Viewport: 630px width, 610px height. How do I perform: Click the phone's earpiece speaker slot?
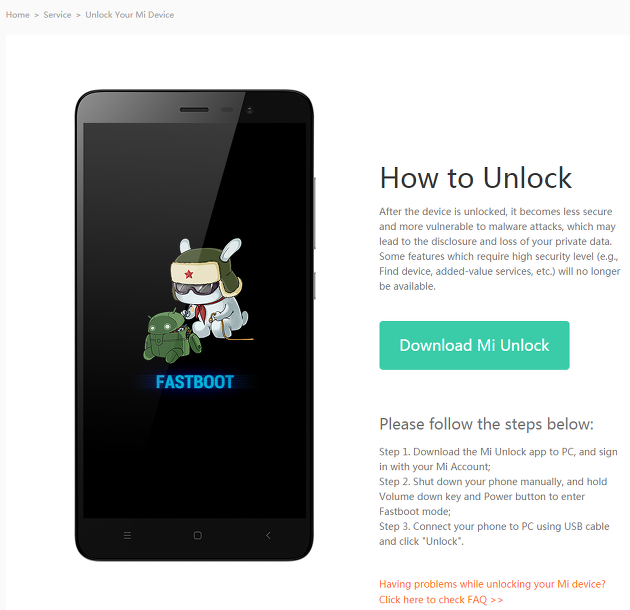(x=194, y=110)
